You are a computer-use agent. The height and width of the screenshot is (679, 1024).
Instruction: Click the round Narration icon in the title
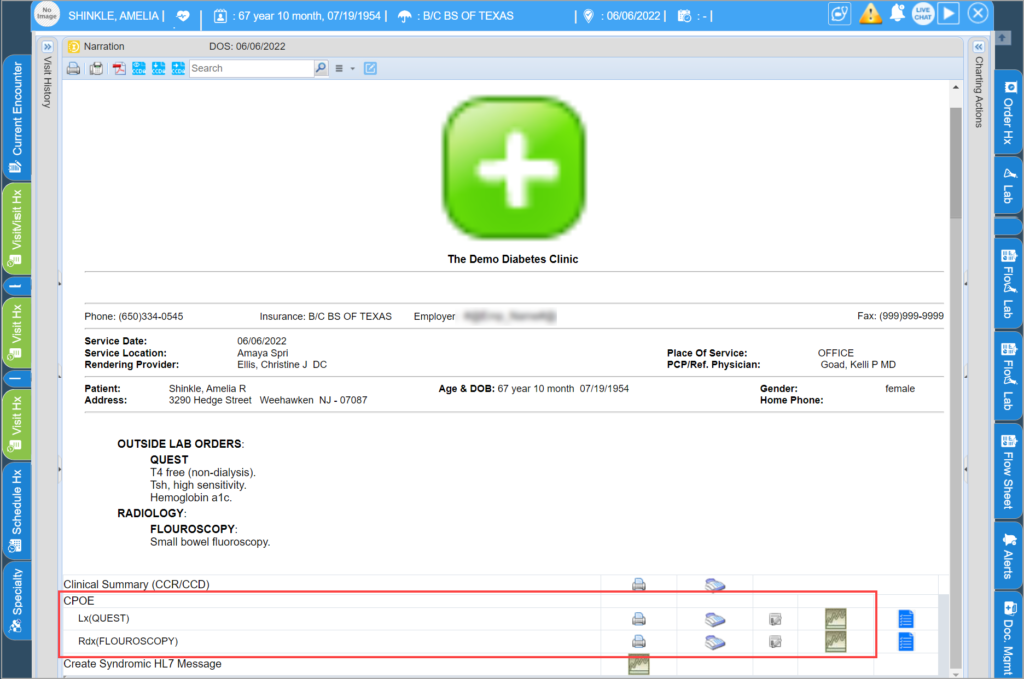coord(74,47)
